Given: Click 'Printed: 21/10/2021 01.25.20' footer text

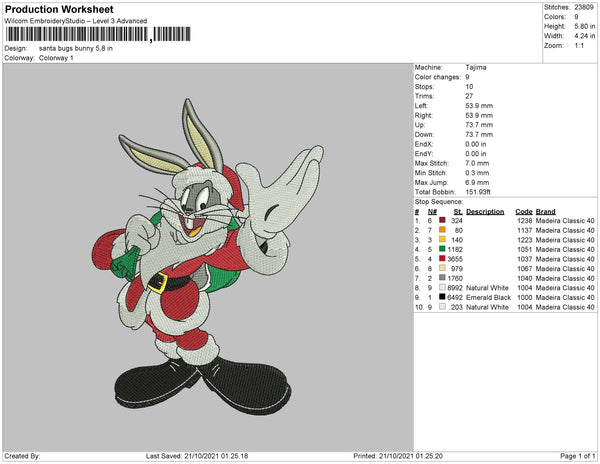Looking at the screenshot, I should pyautogui.click(x=398, y=456).
